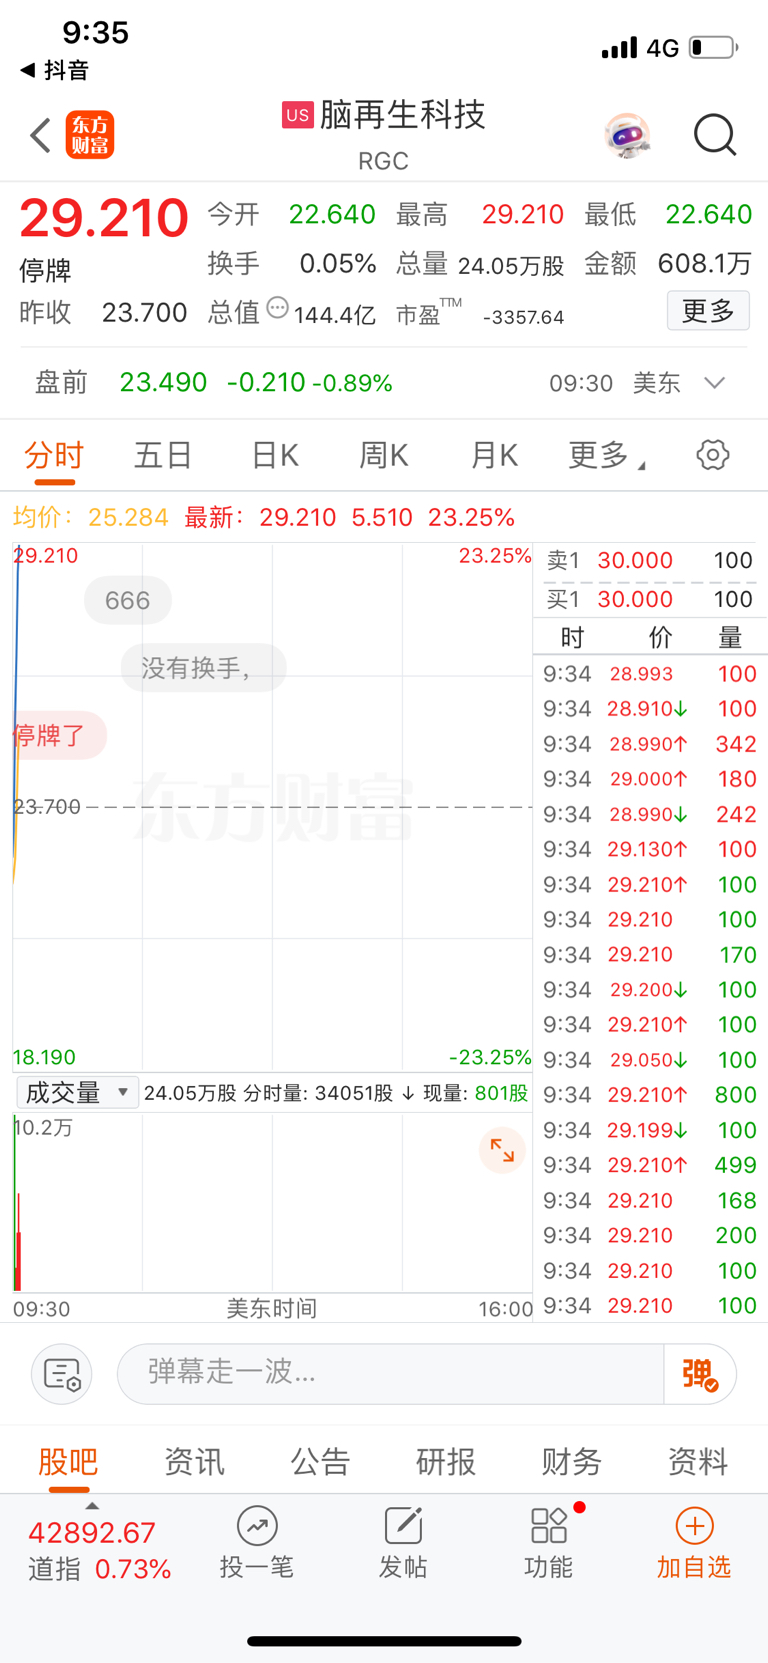Switch to the 日K tab
This screenshot has width=768, height=1663.
click(x=275, y=456)
